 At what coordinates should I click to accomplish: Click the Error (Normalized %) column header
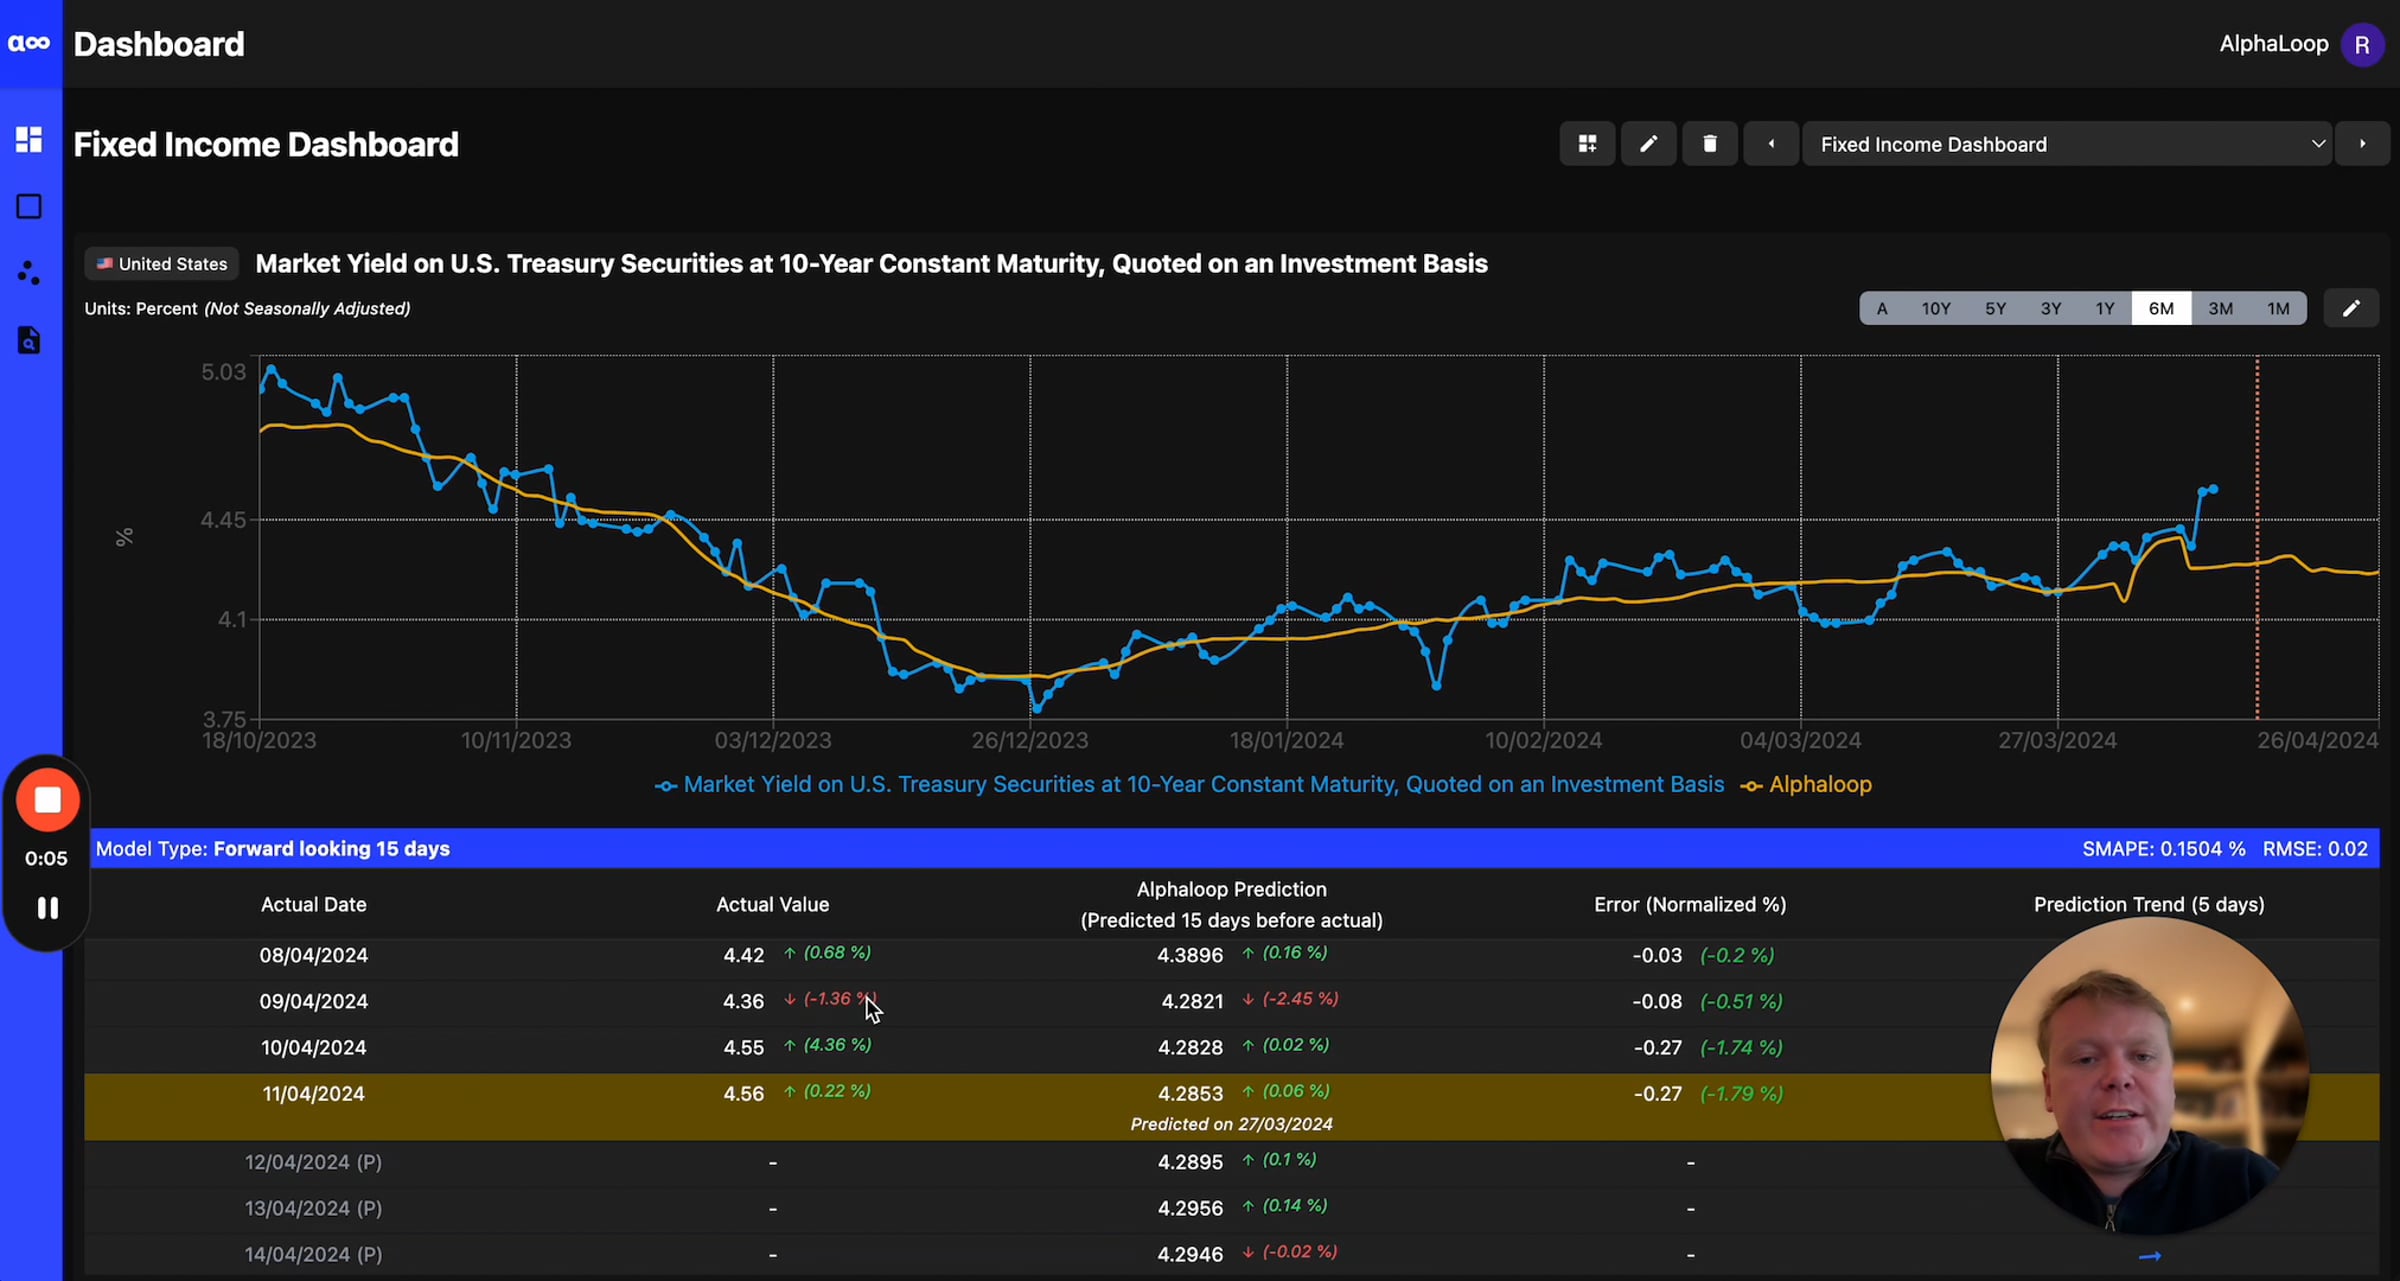click(x=1690, y=905)
